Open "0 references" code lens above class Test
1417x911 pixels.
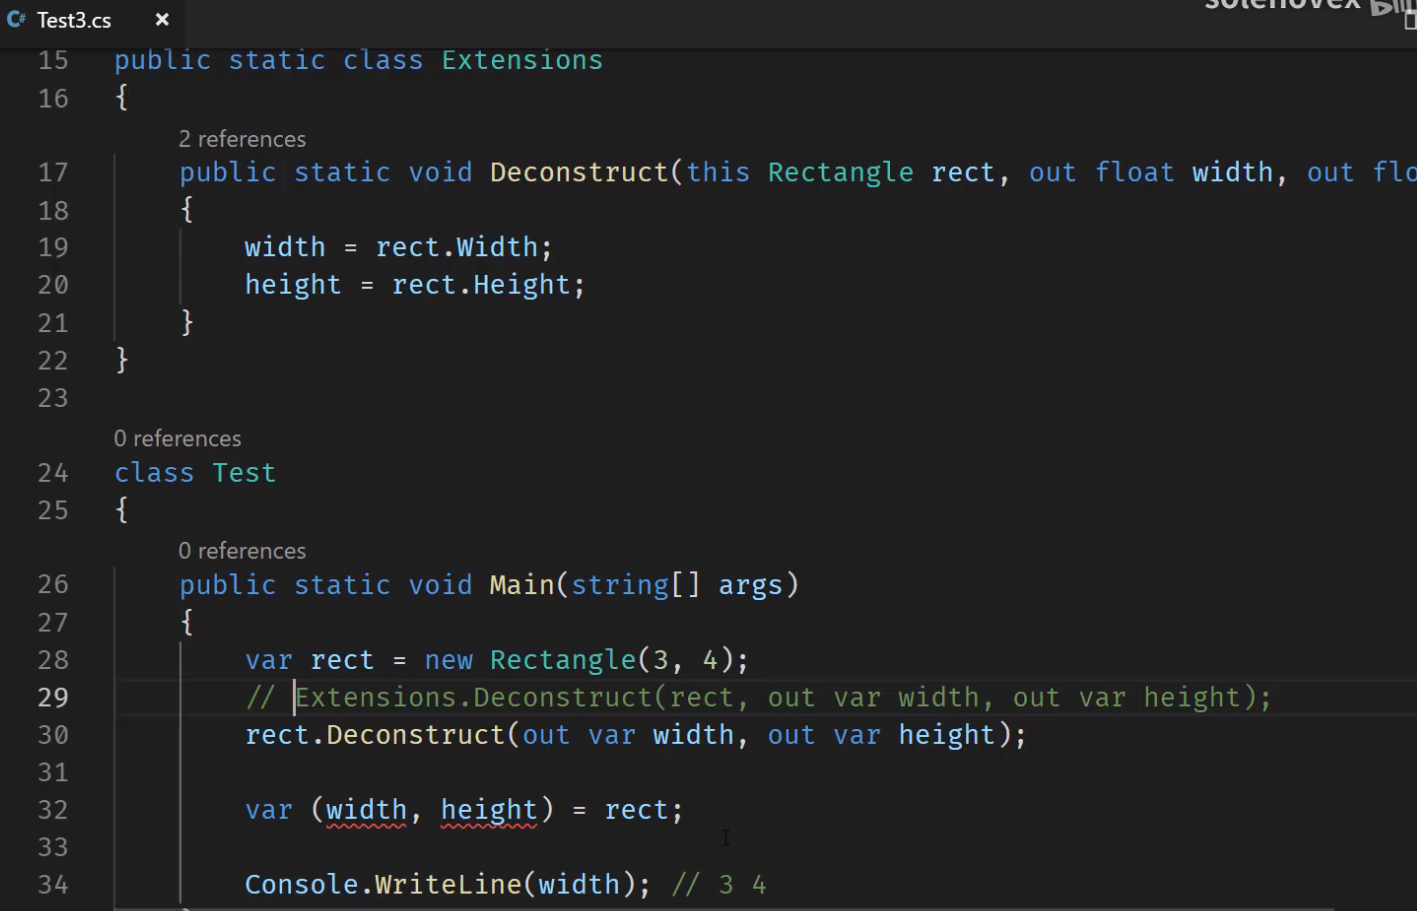[x=177, y=439]
